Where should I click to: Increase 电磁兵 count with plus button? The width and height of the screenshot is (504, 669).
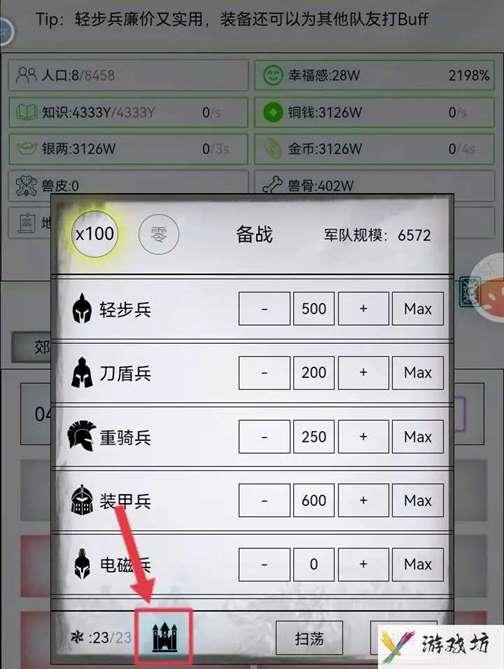coord(363,564)
